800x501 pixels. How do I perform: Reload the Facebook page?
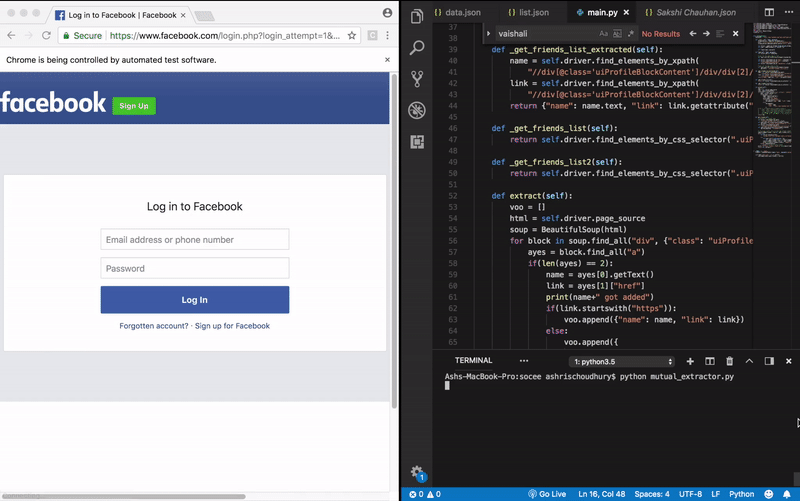[46, 35]
